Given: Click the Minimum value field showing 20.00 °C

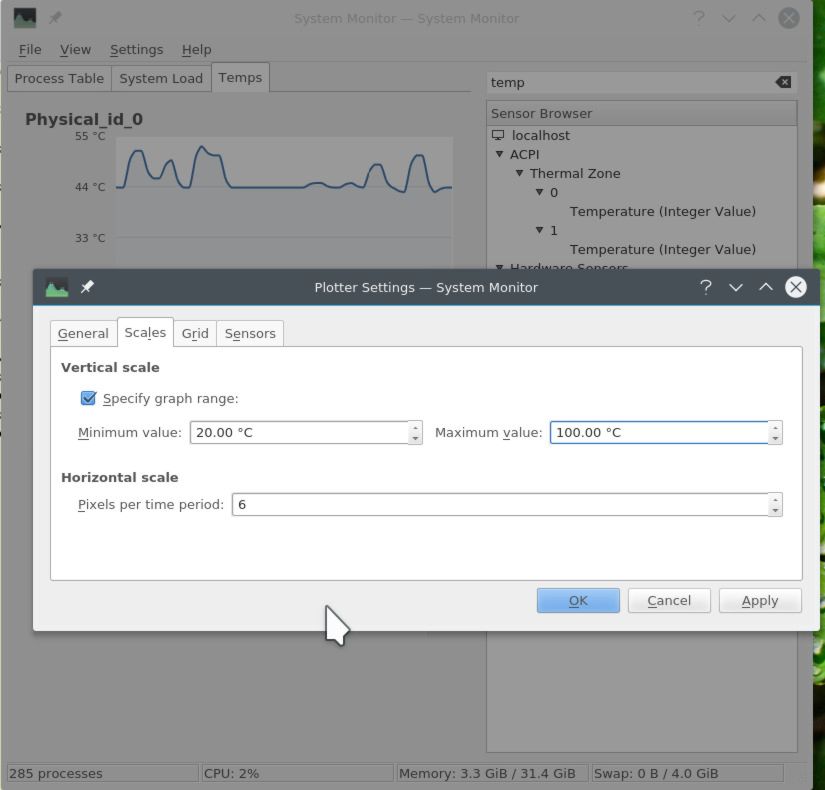Looking at the screenshot, I should coord(299,433).
